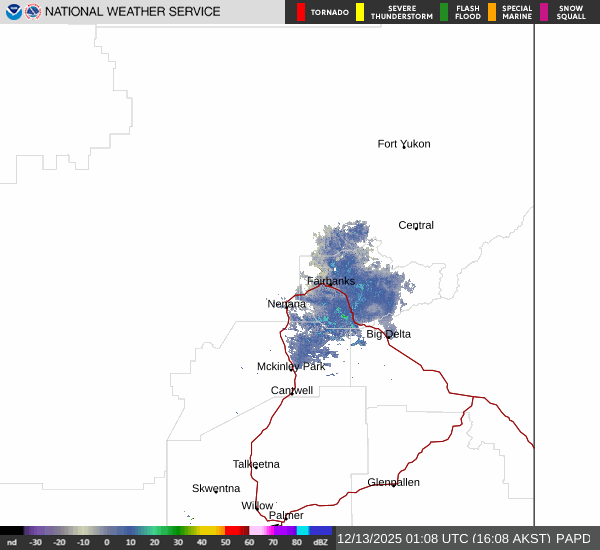Image resolution: width=600 pixels, height=550 pixels.
Task: Click the NOAA logo icon
Action: coord(13,12)
